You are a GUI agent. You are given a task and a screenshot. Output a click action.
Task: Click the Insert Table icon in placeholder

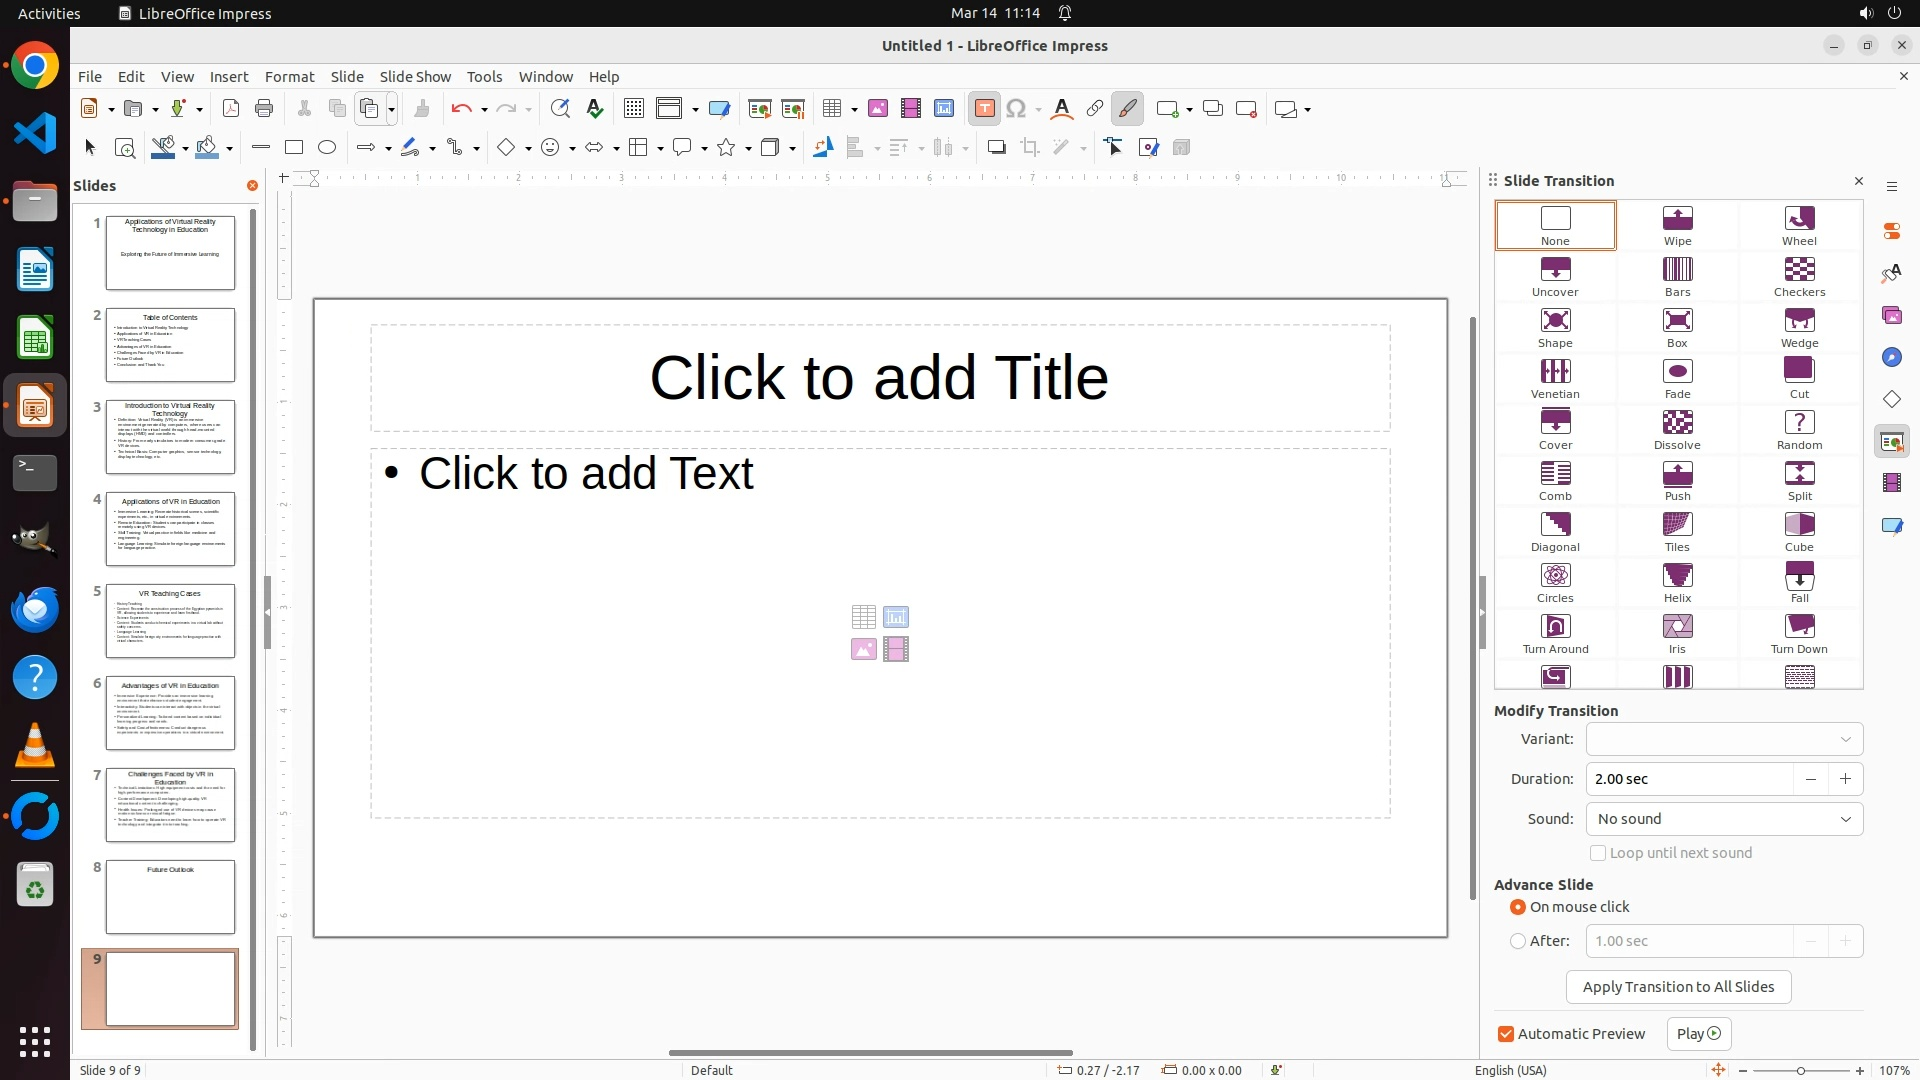pyautogui.click(x=864, y=617)
